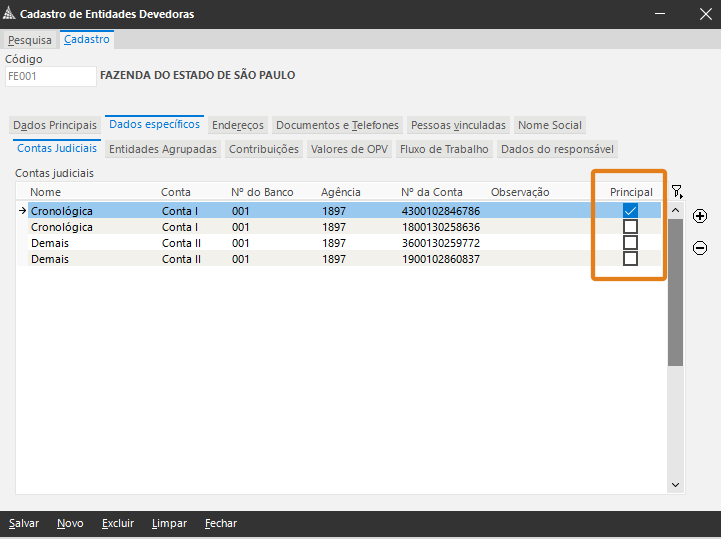Click the Código input field FE001
721x539 pixels.
click(x=51, y=76)
